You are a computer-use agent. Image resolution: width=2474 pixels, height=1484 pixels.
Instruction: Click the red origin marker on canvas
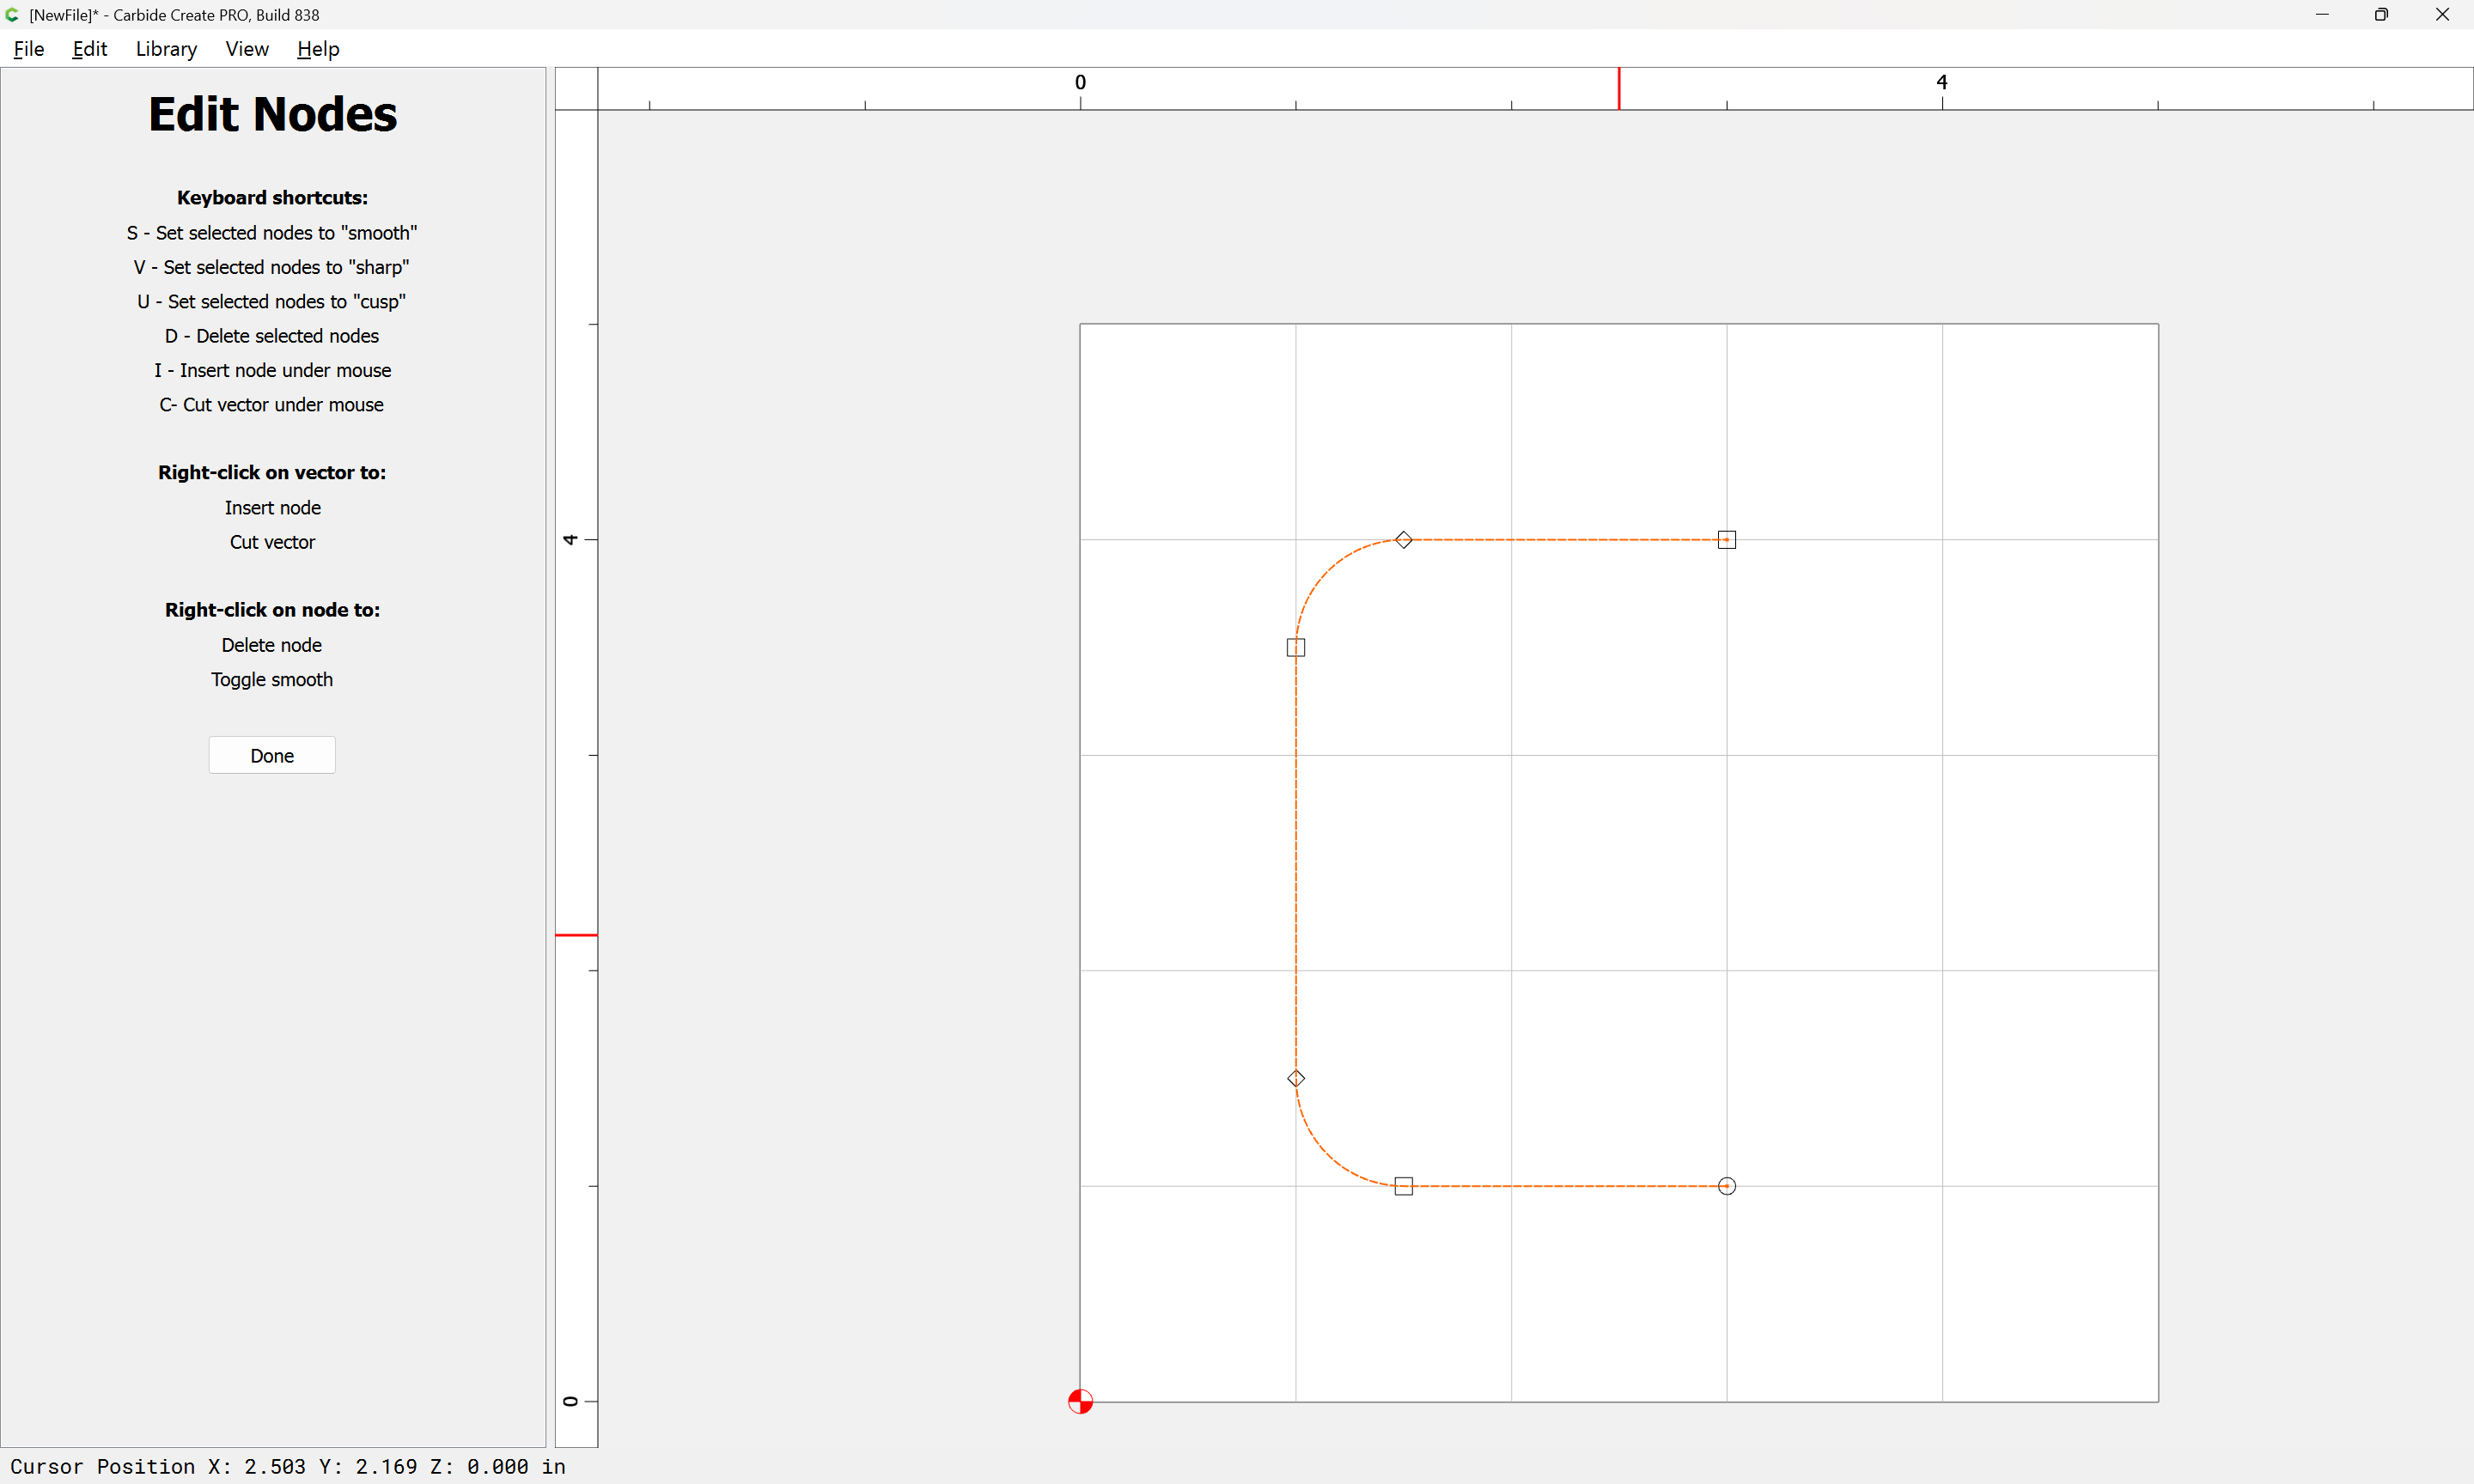pos(1080,1401)
